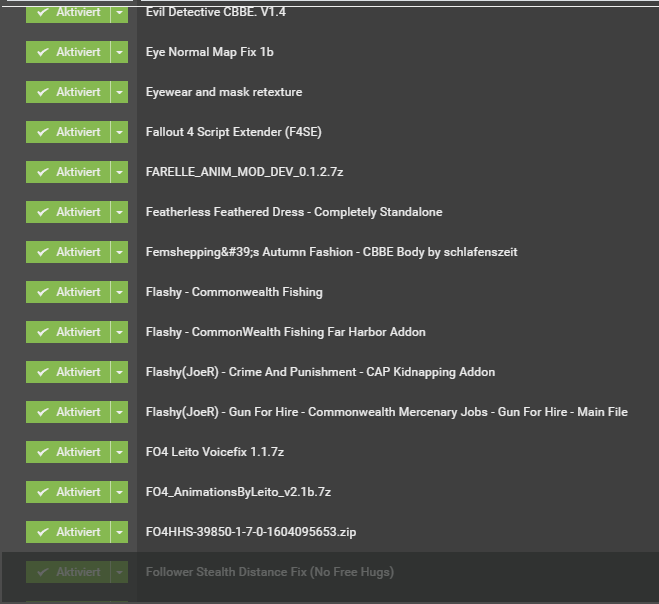Expand dropdown arrow for FO4_AnimationsByLeito_v2.1b.7z
The image size is (659, 604).
[119, 492]
